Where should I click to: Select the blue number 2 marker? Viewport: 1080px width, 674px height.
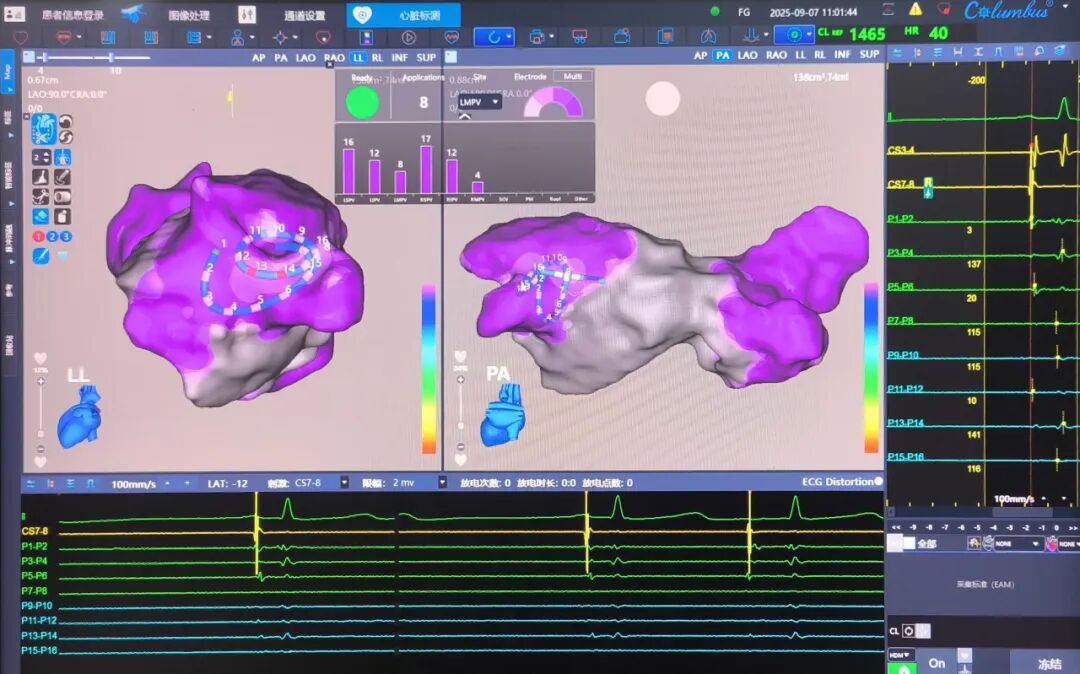52,236
